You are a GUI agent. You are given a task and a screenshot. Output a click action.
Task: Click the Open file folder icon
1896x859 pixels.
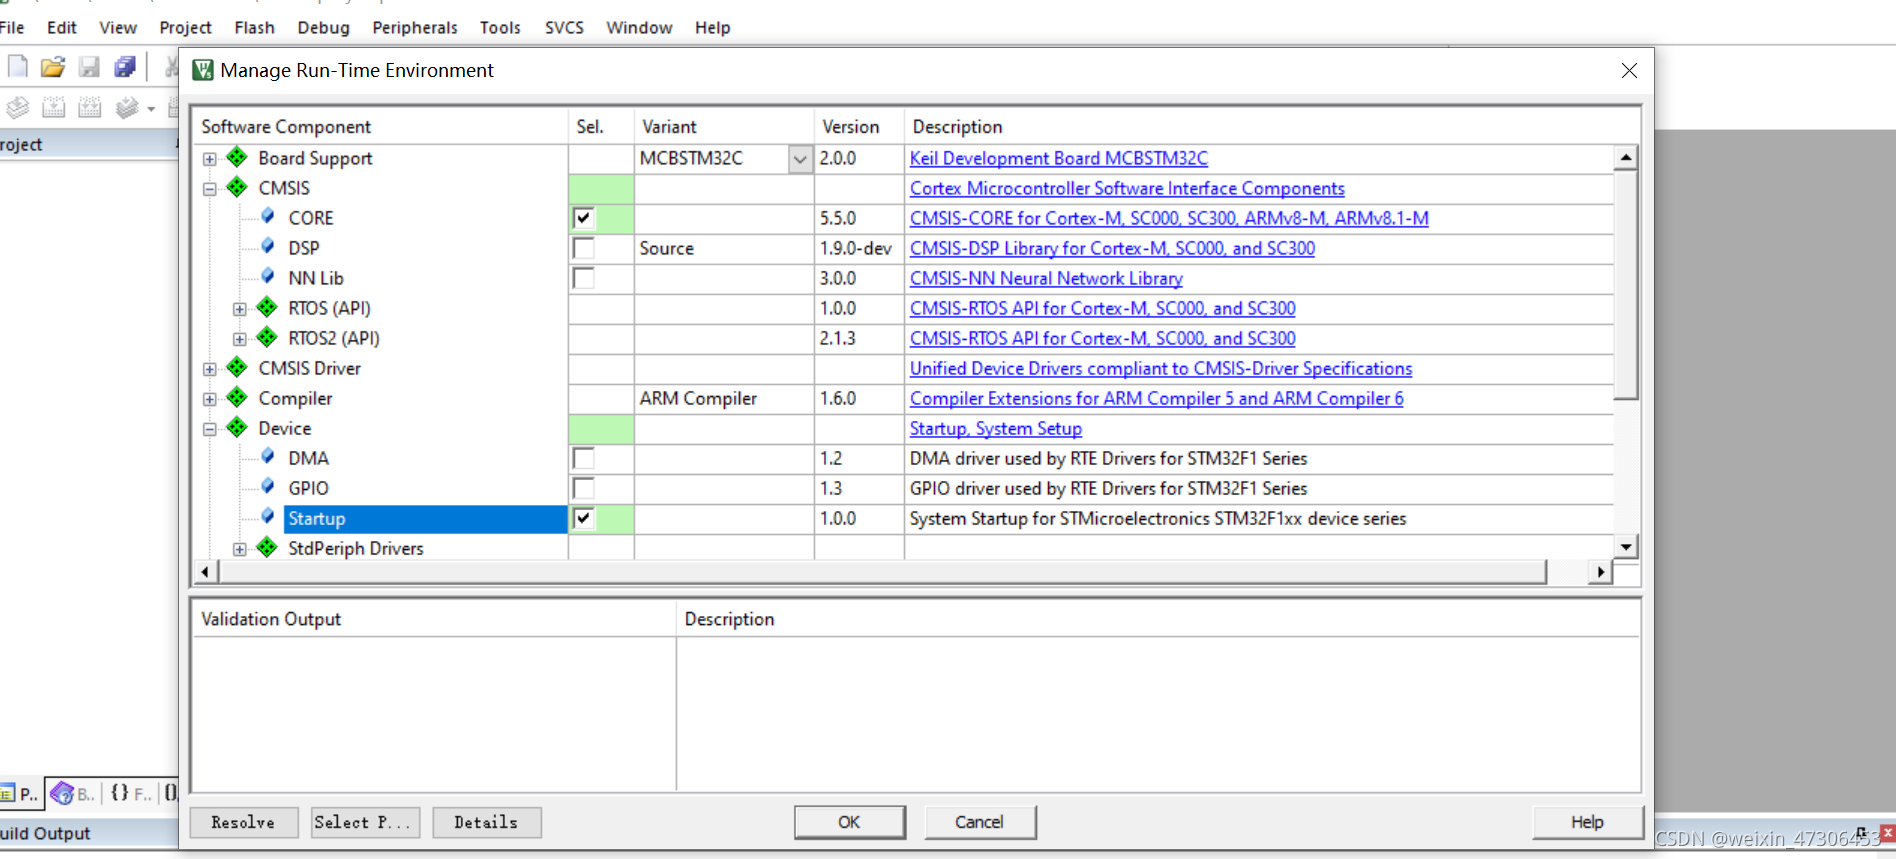pyautogui.click(x=53, y=67)
